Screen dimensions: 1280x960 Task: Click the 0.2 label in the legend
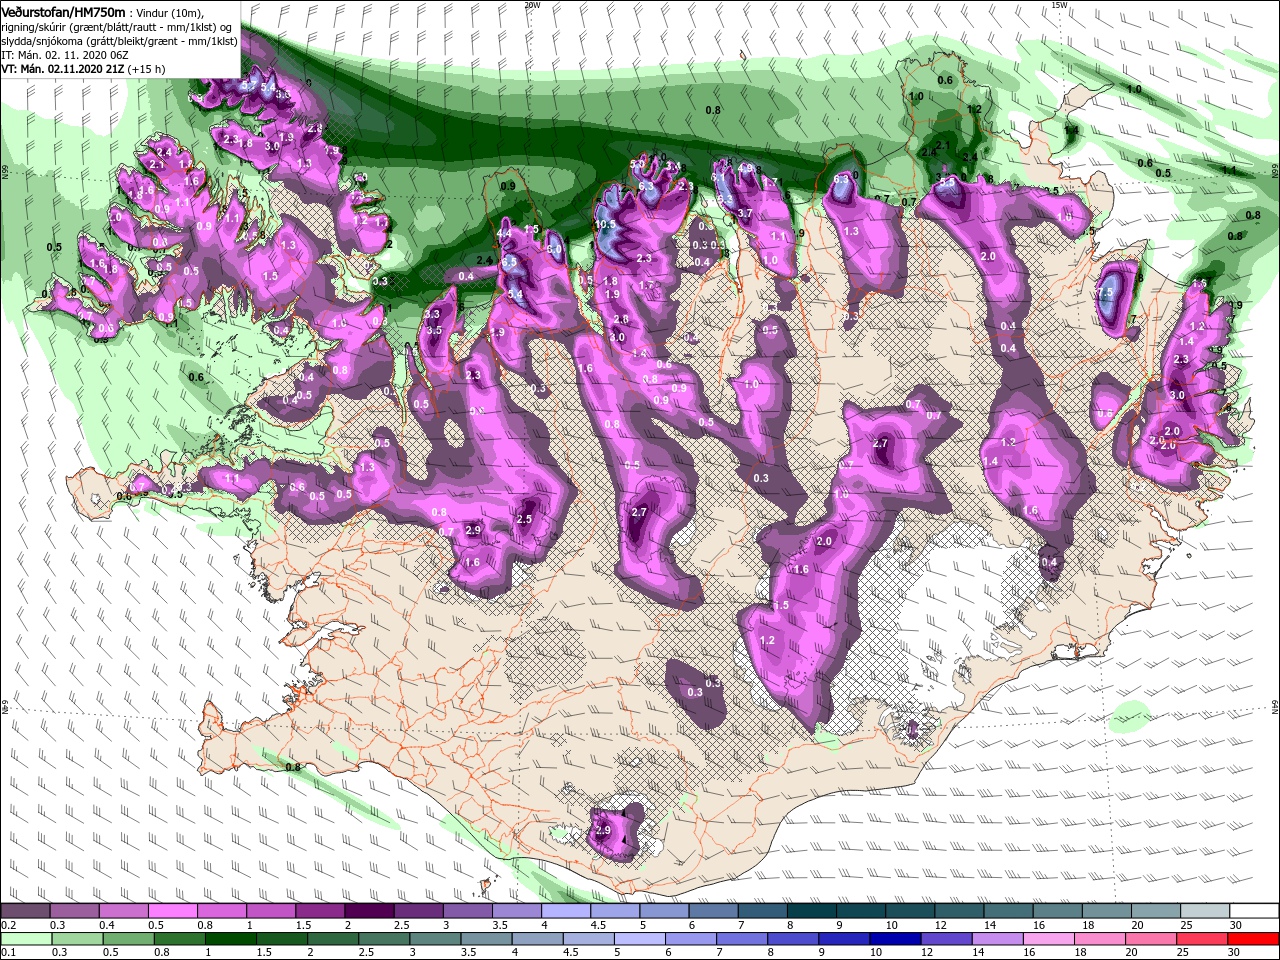(x=8, y=925)
